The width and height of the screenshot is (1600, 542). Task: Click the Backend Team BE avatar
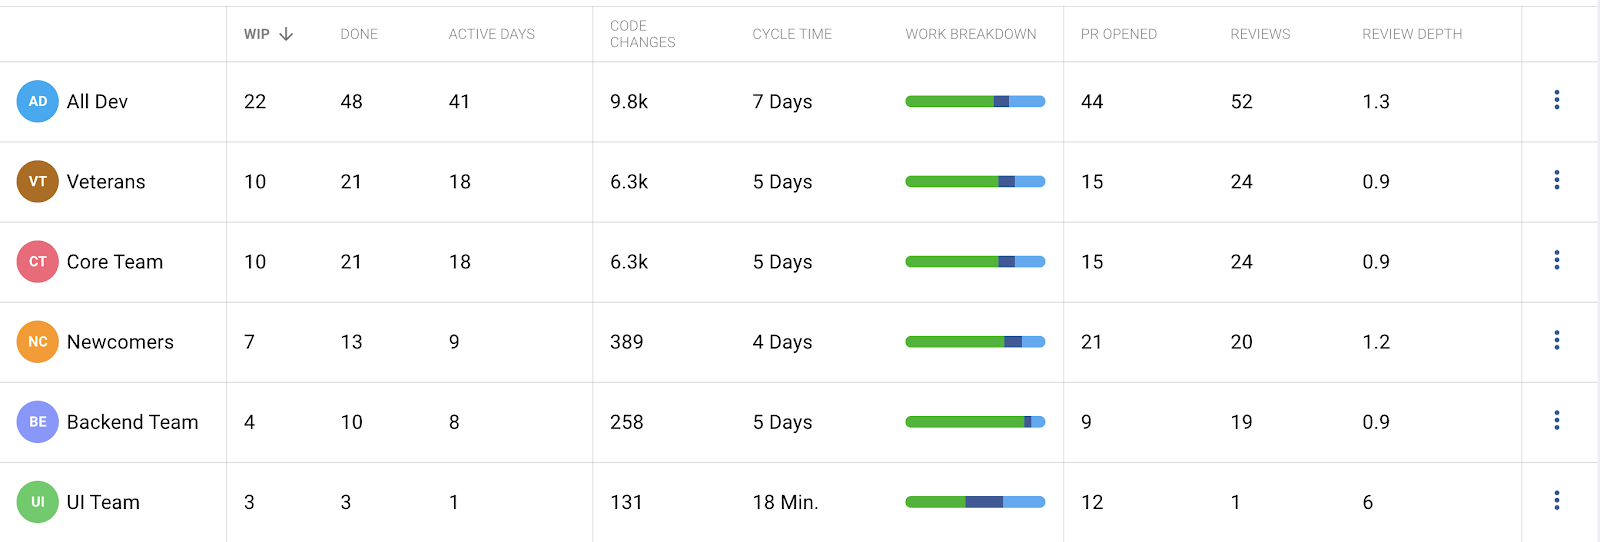pyautogui.click(x=38, y=422)
